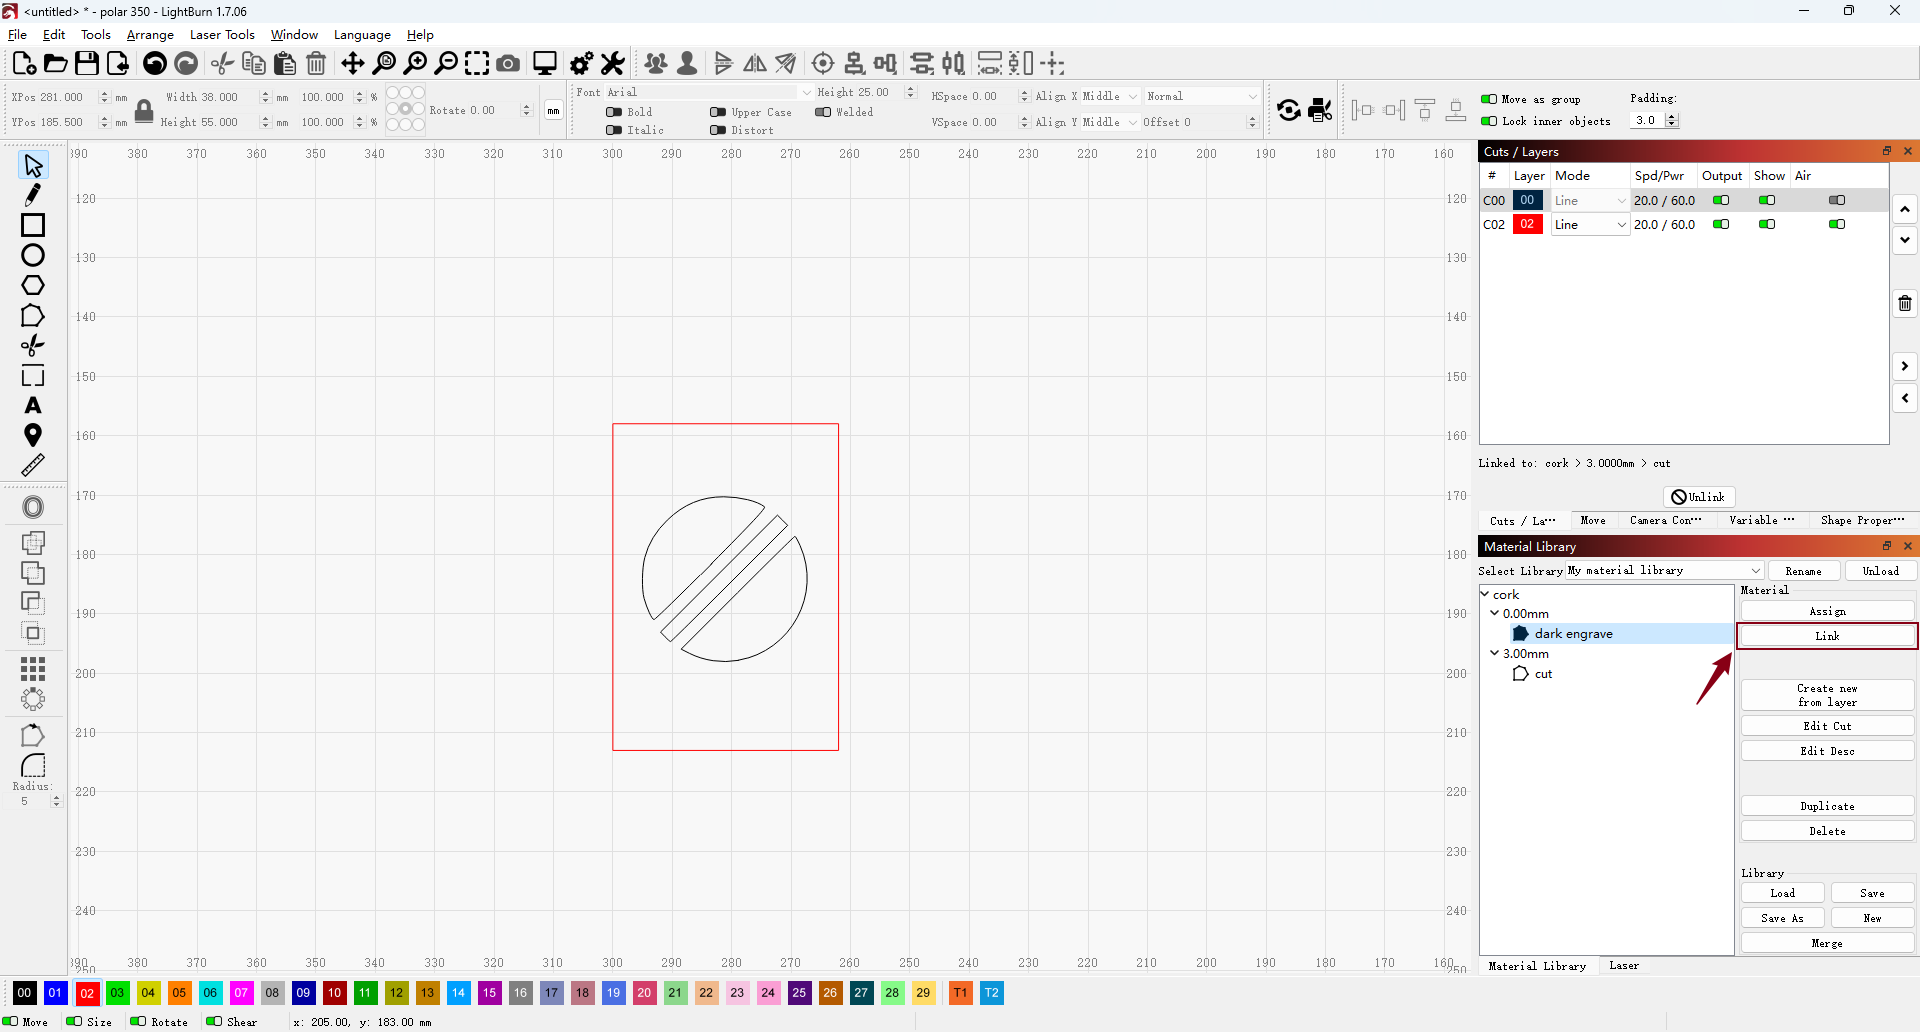Pick palette color swatch 14

point(458,993)
